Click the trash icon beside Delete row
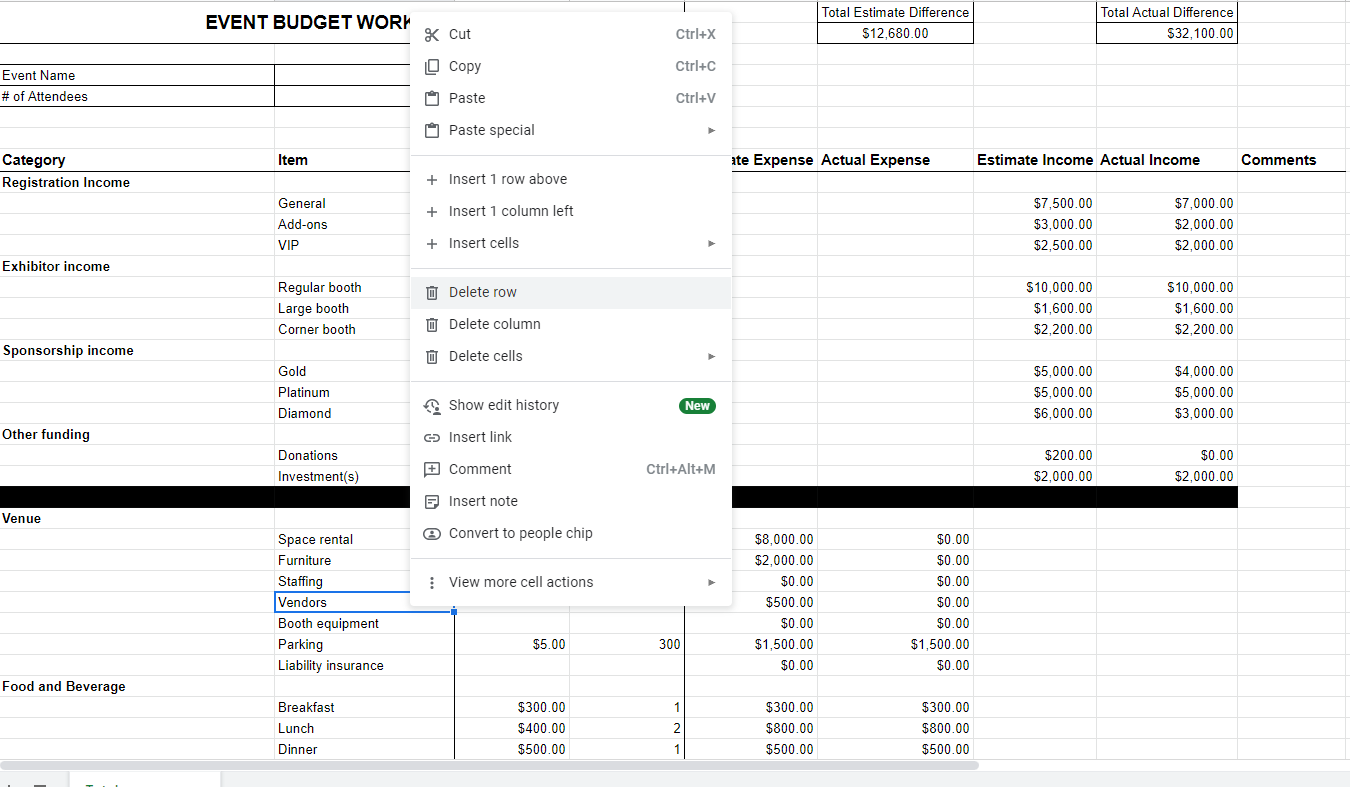 (x=431, y=292)
